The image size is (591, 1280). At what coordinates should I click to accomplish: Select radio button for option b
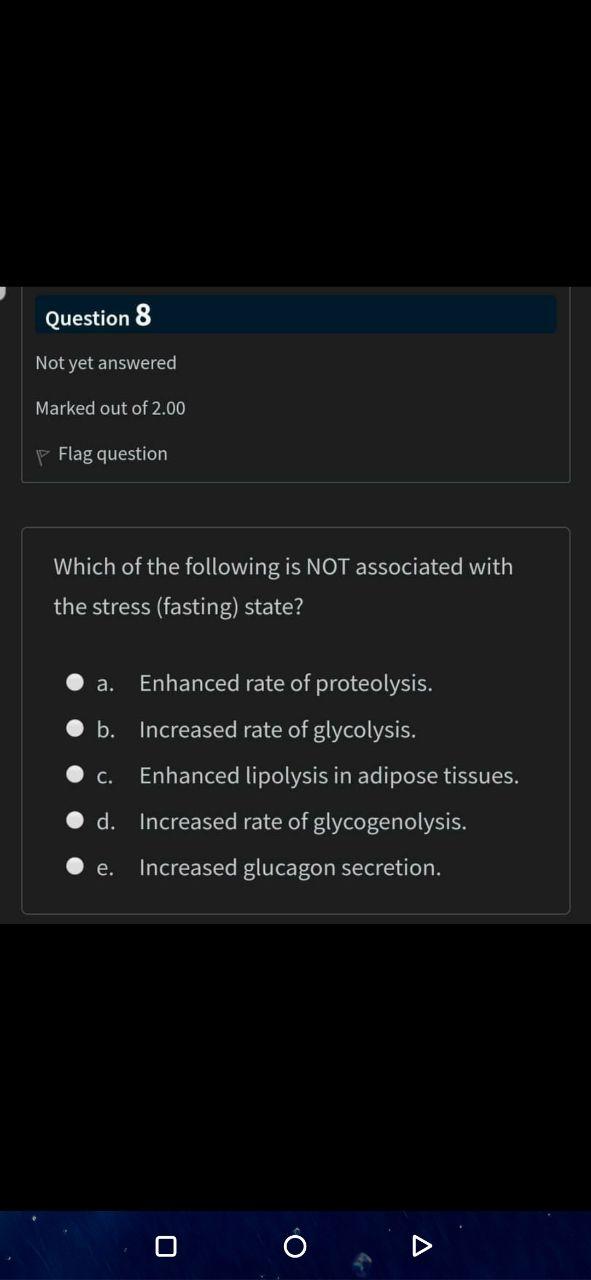pos(75,727)
